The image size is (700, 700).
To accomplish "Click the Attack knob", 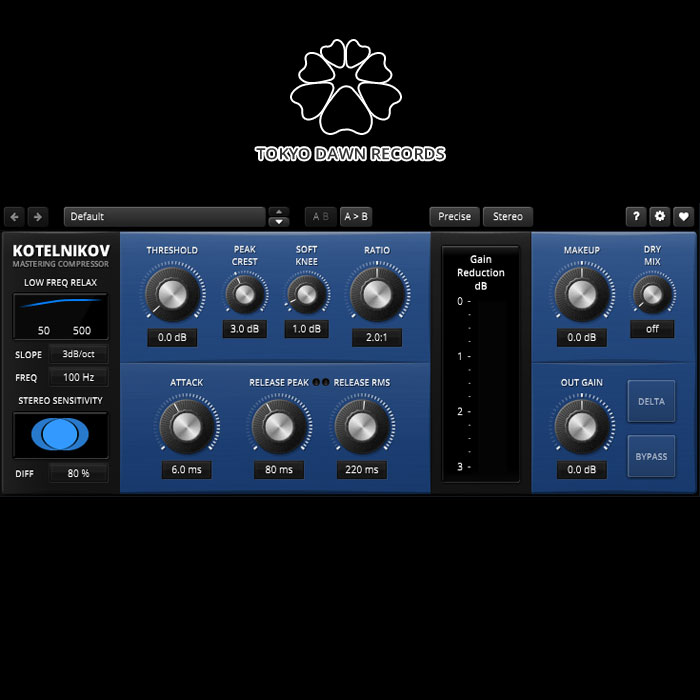I will pyautogui.click(x=187, y=426).
